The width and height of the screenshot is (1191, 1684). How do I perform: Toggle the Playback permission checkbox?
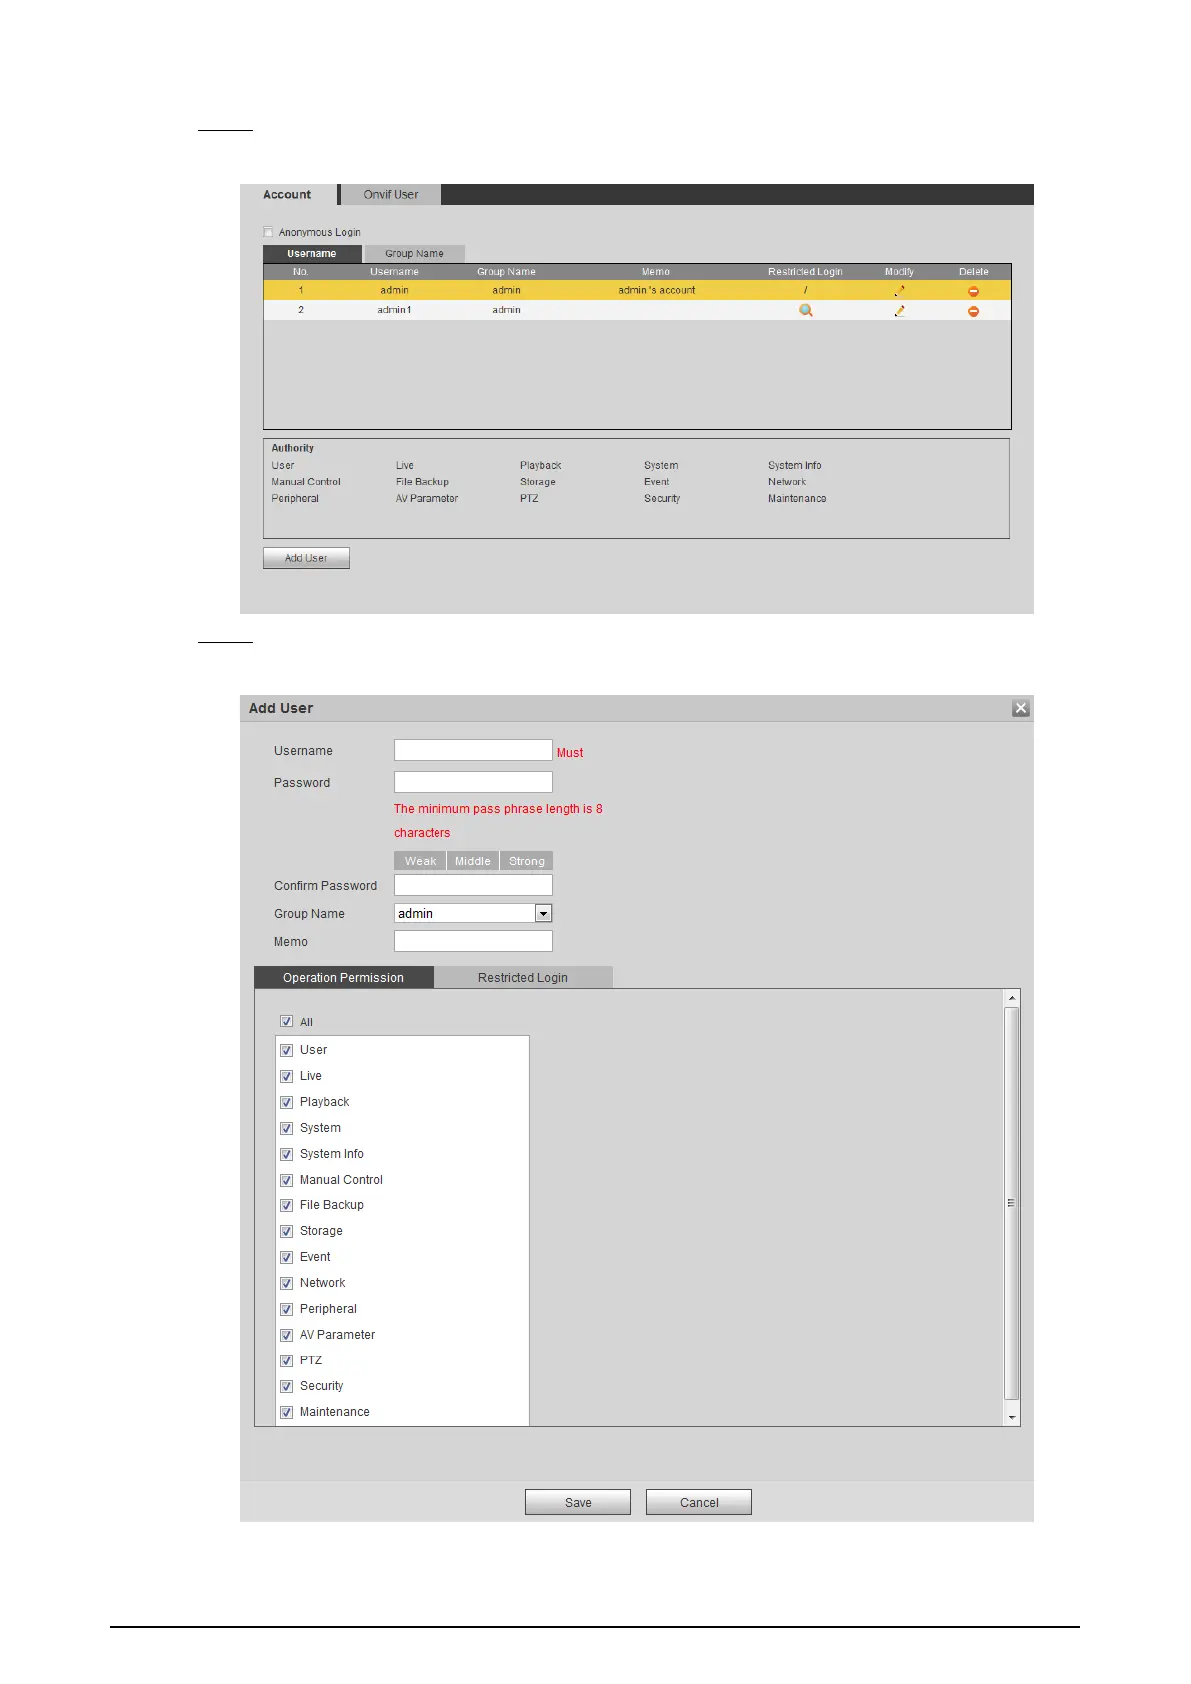point(286,1102)
